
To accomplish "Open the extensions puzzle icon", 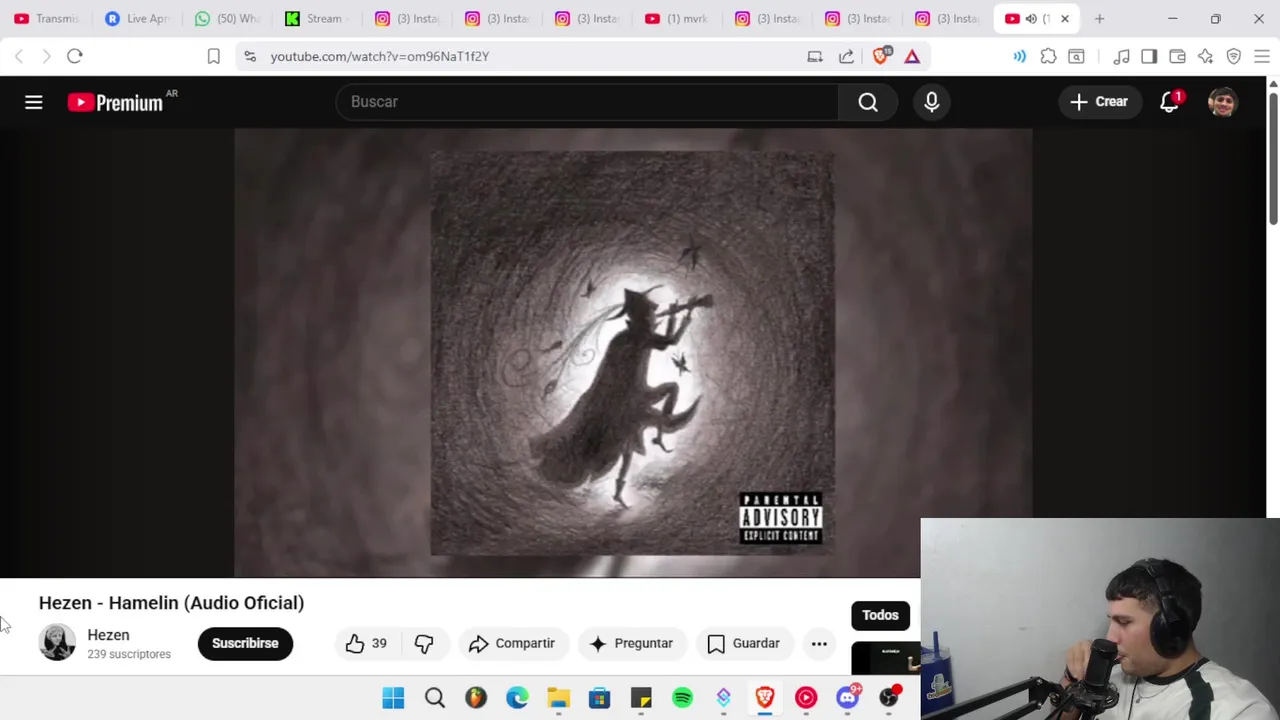I will point(1048,56).
